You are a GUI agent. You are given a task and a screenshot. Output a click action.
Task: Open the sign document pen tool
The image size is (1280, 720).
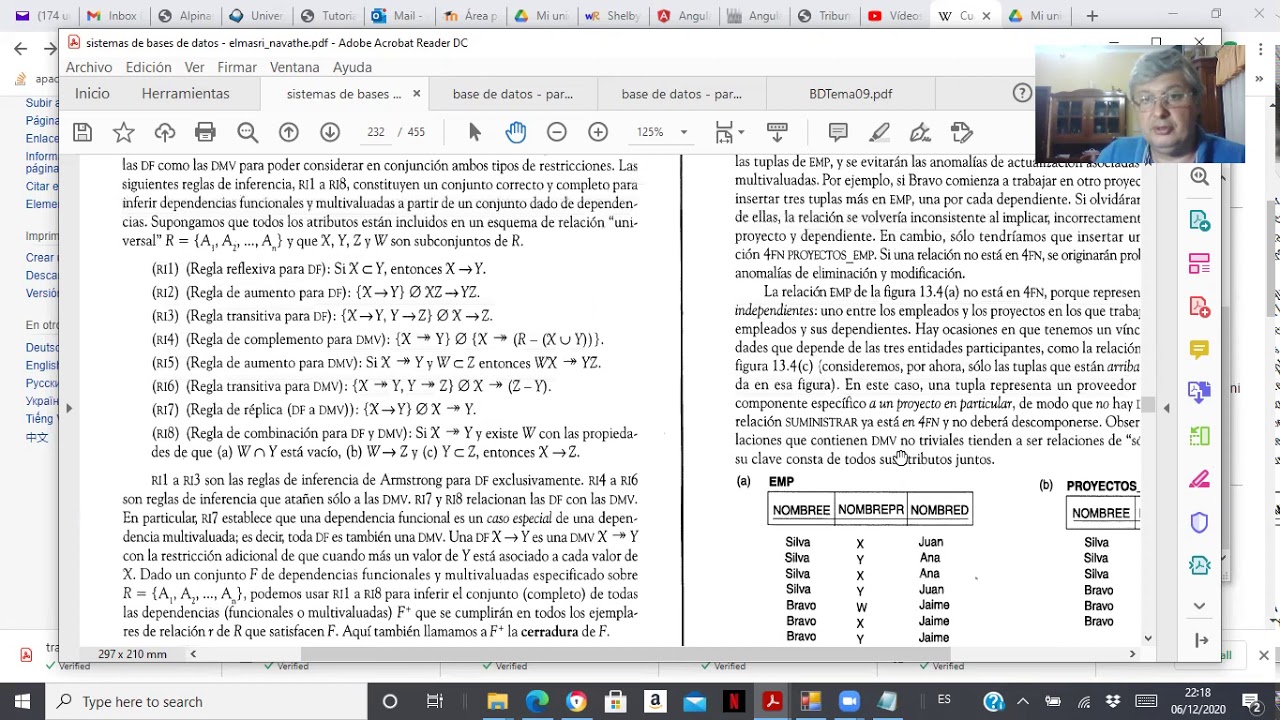[920, 132]
